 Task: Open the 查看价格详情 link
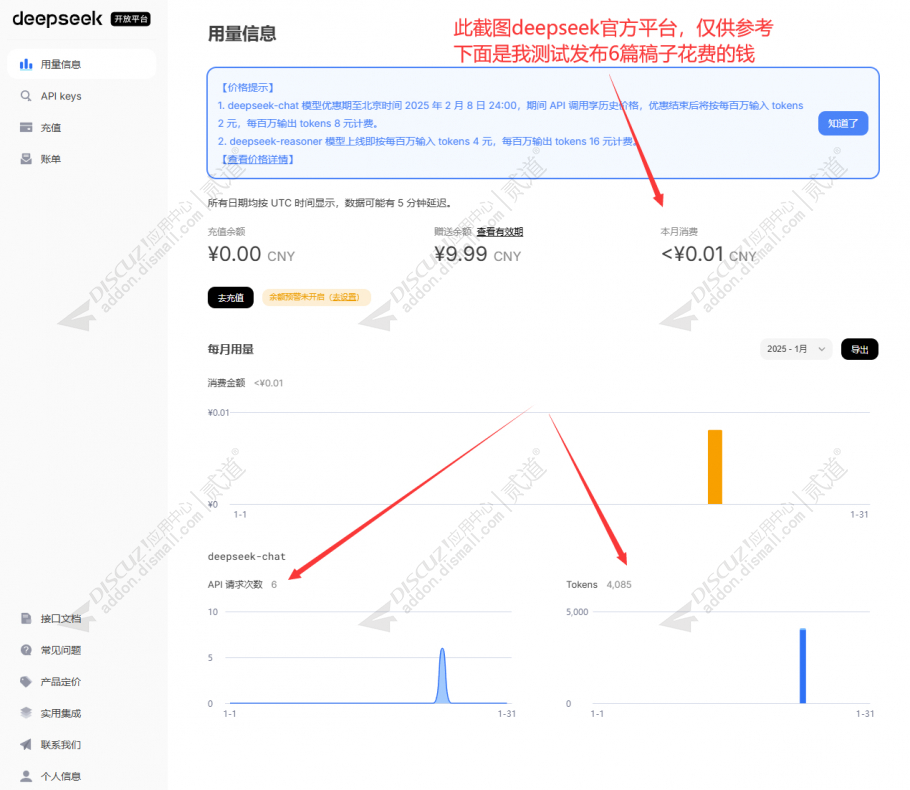(258, 159)
